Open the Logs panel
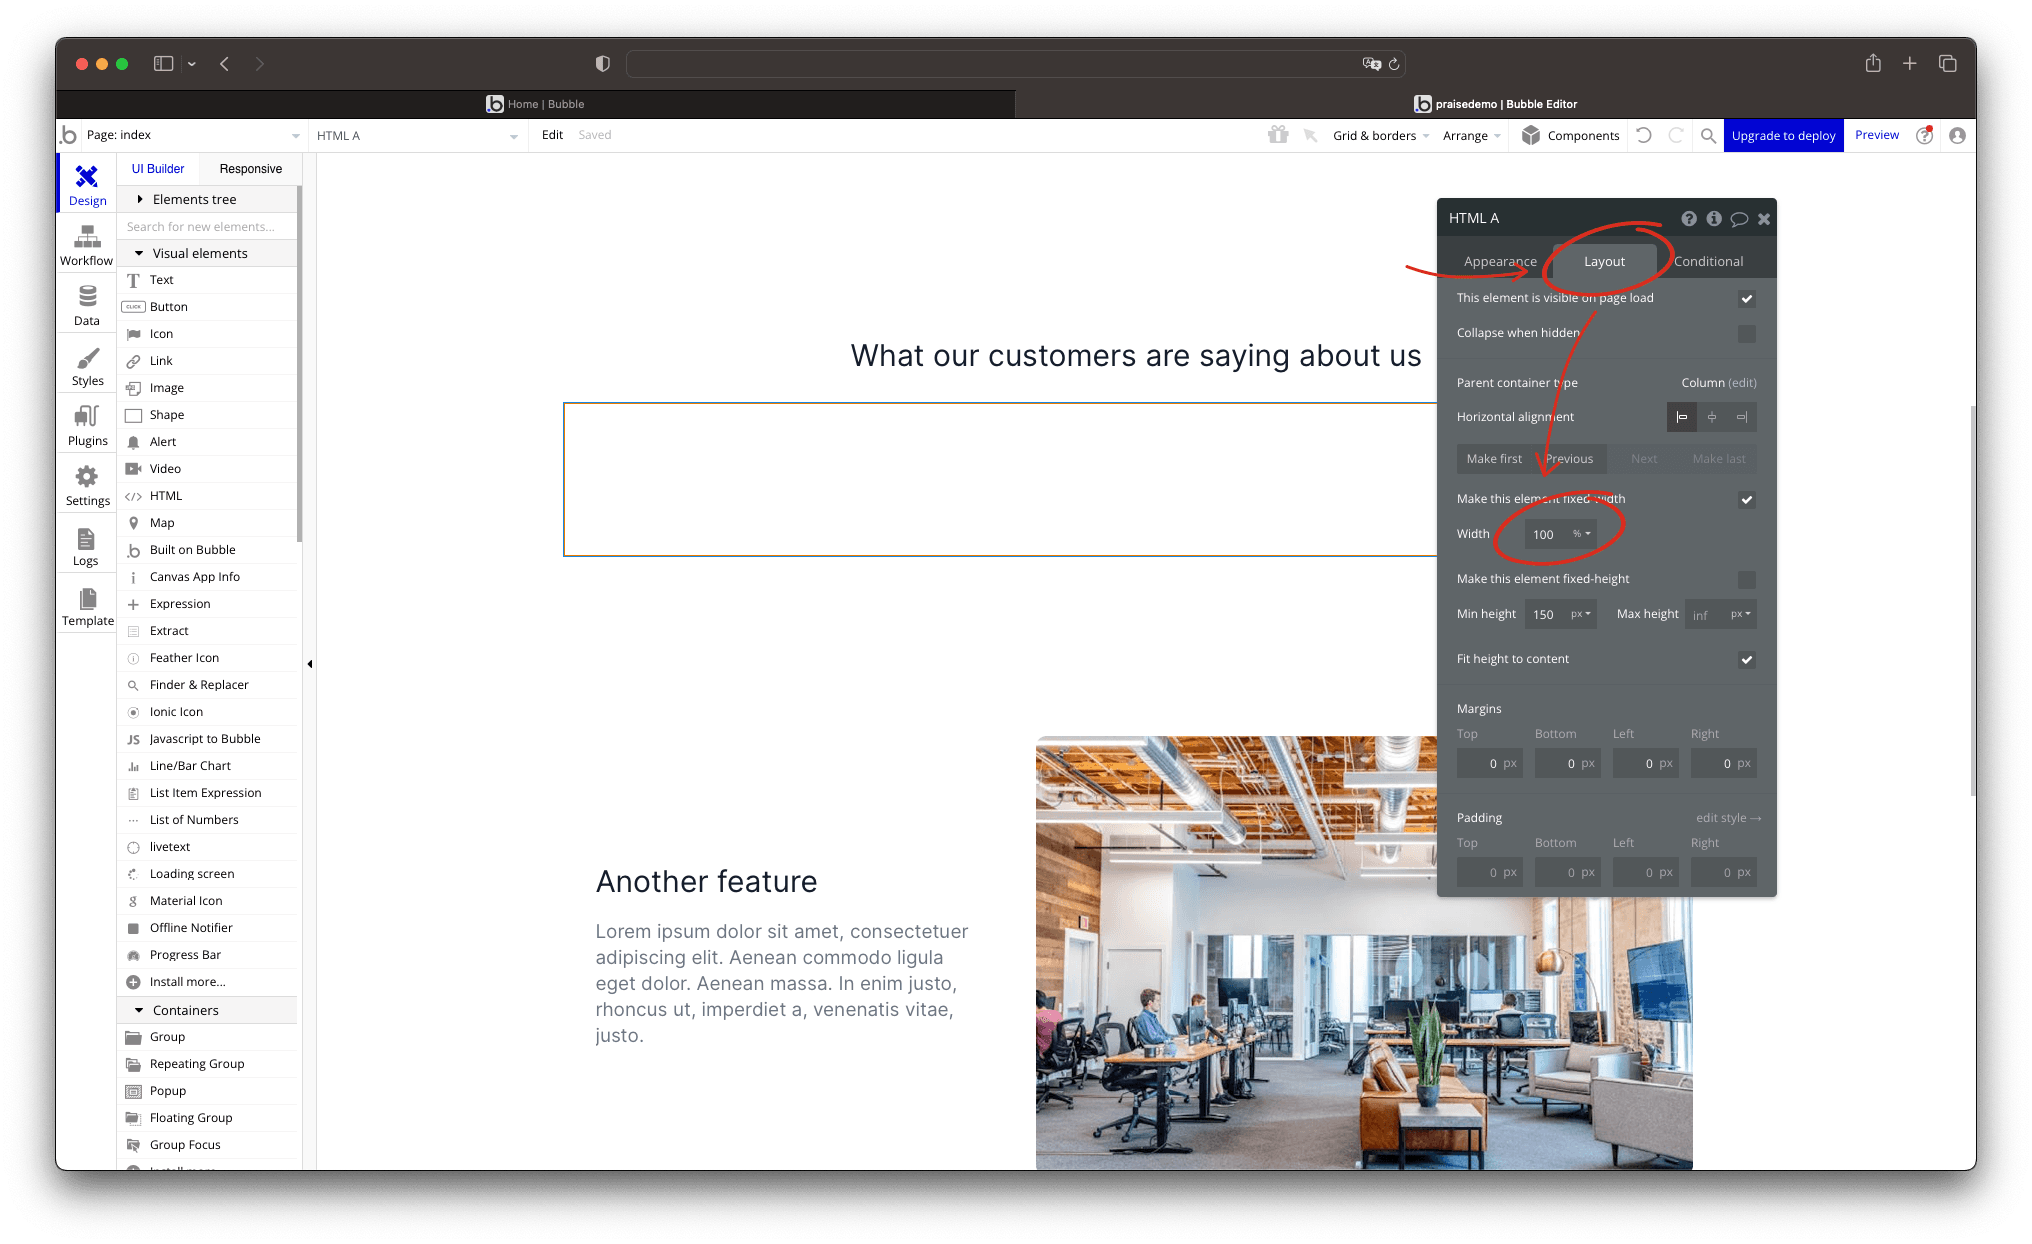 pos(86,544)
